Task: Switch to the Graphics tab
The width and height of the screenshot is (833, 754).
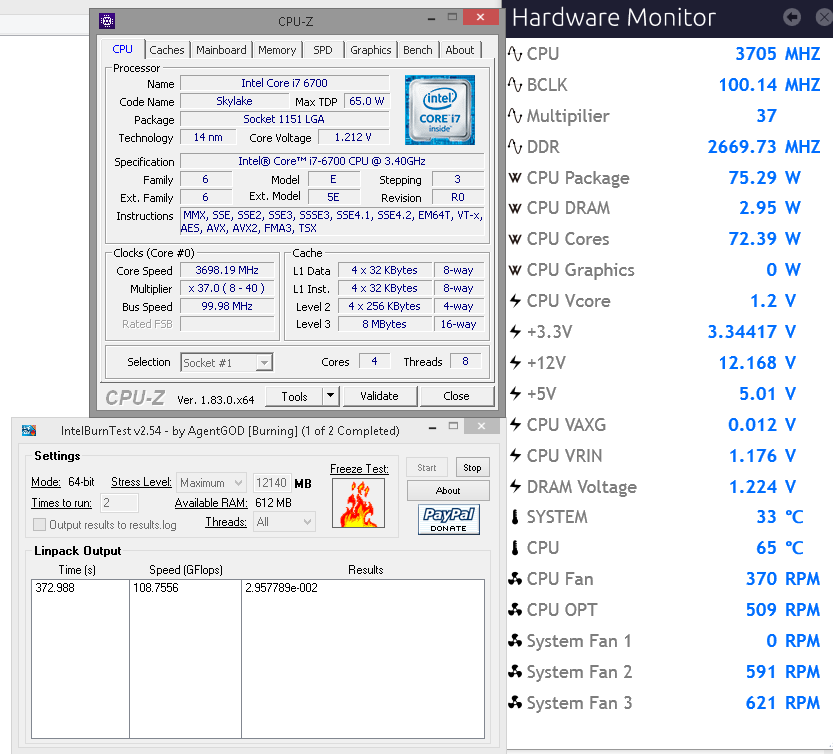Action: click(370, 50)
